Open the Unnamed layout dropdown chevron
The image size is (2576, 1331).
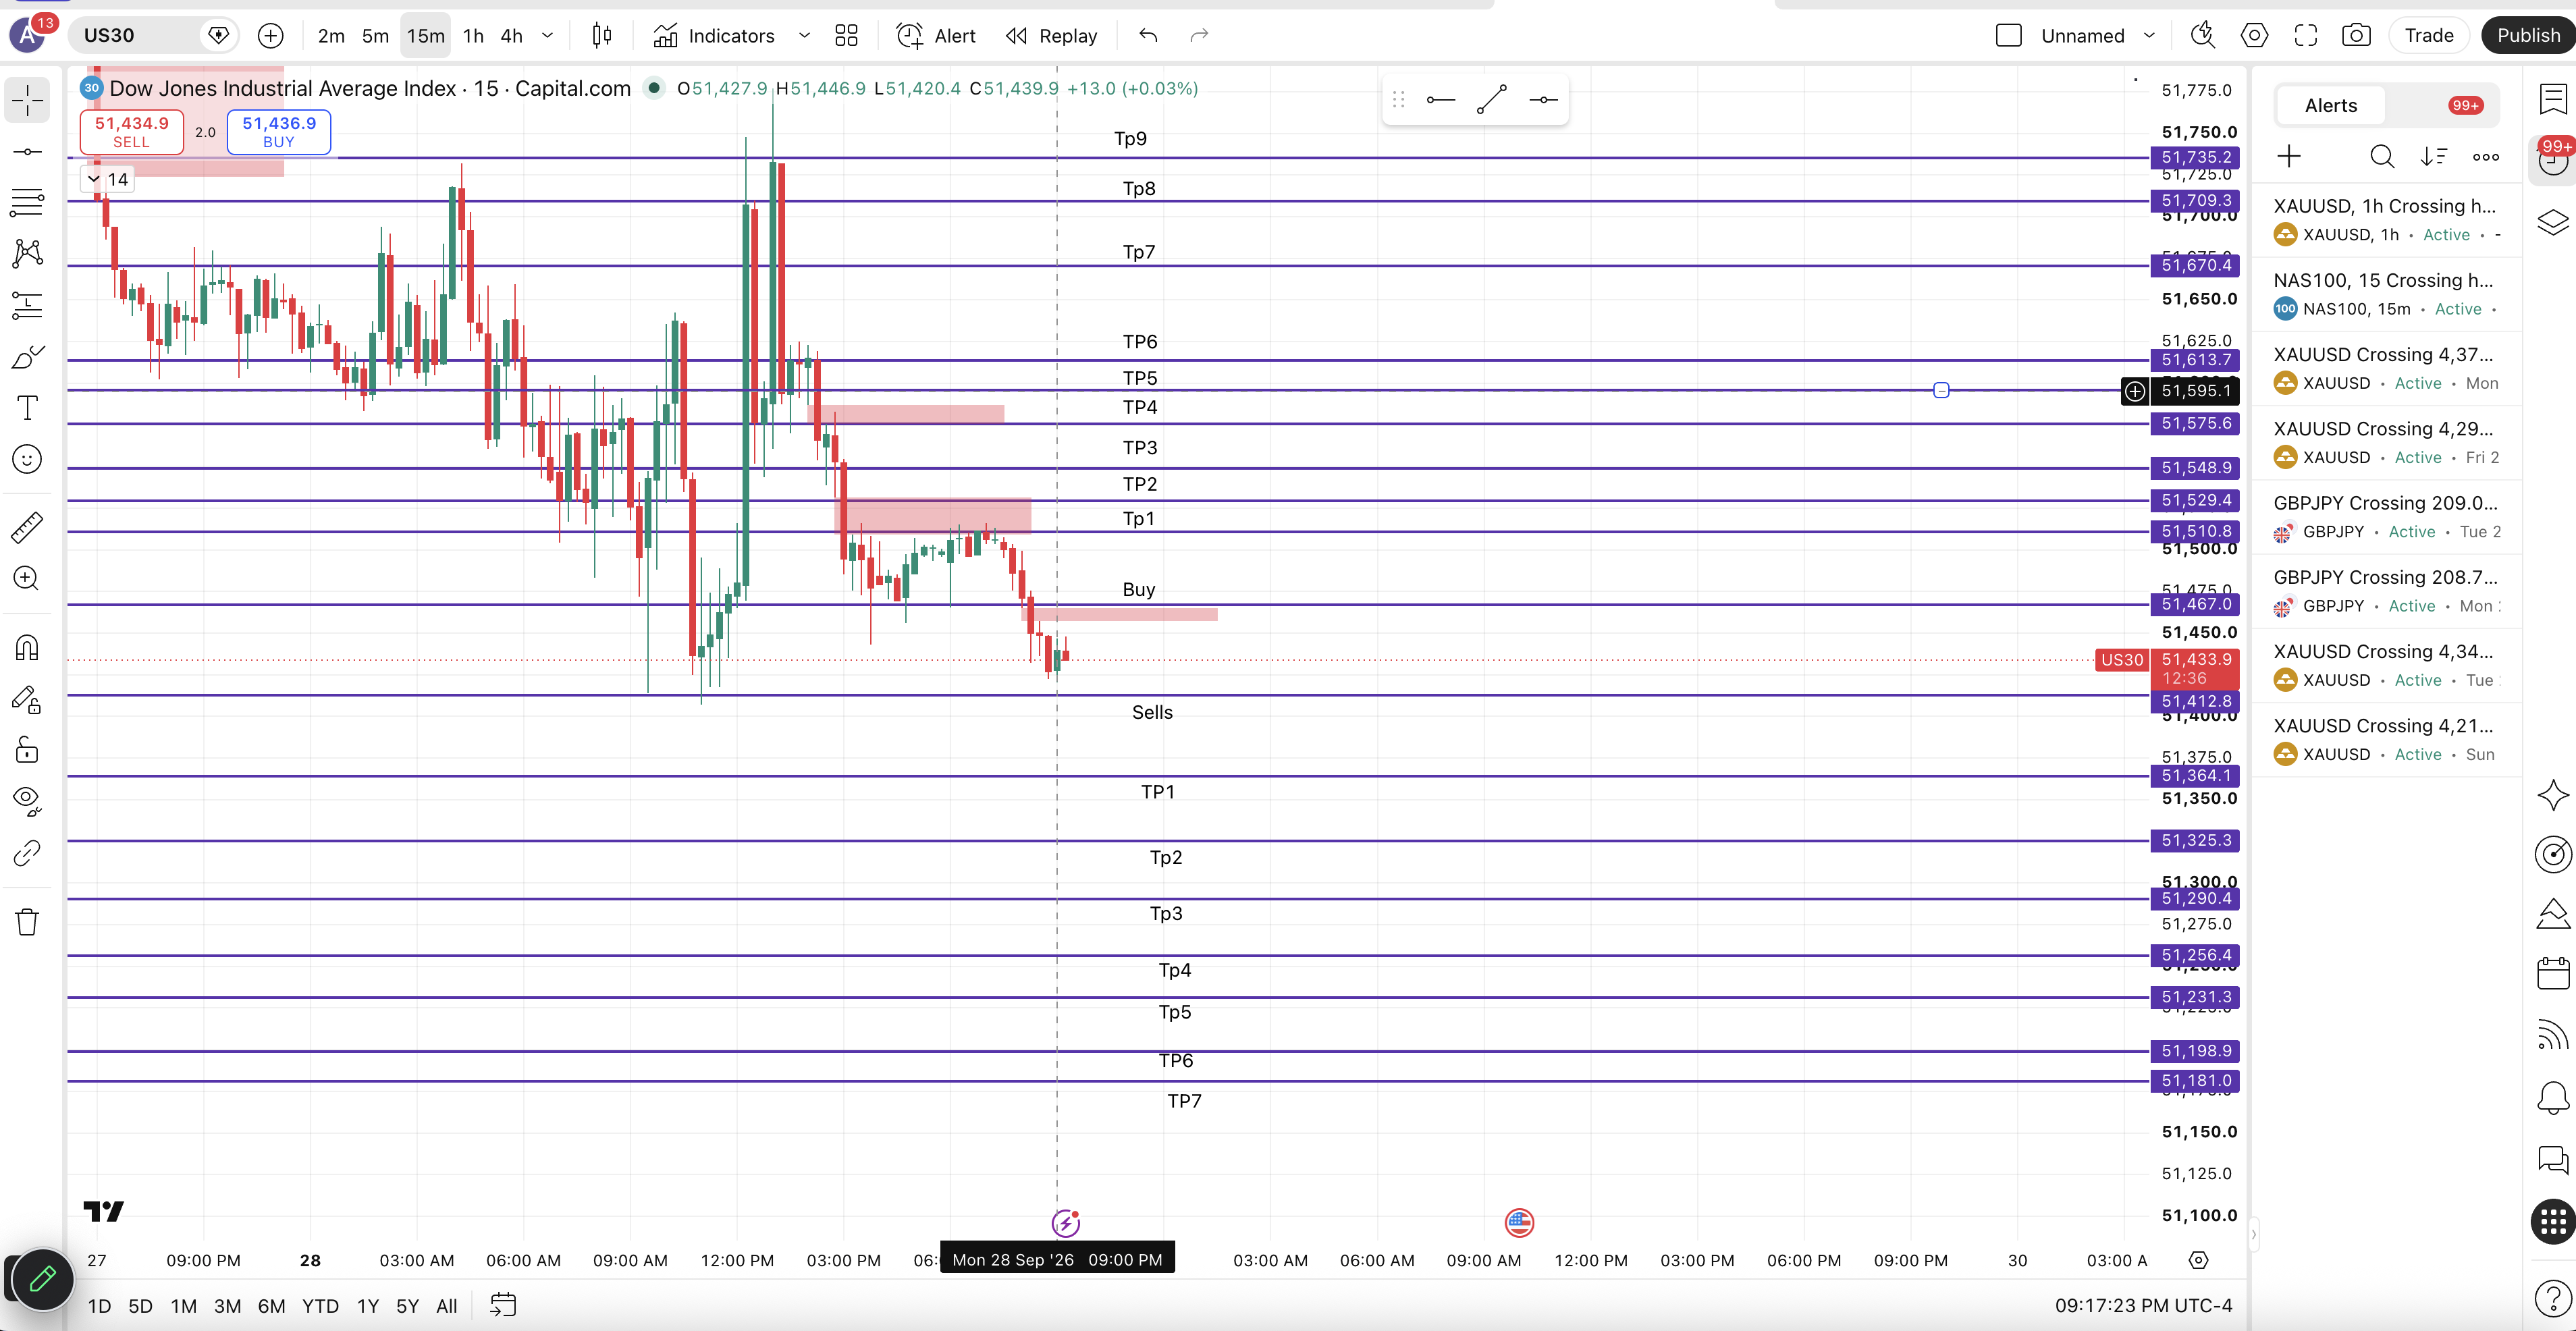[2149, 36]
